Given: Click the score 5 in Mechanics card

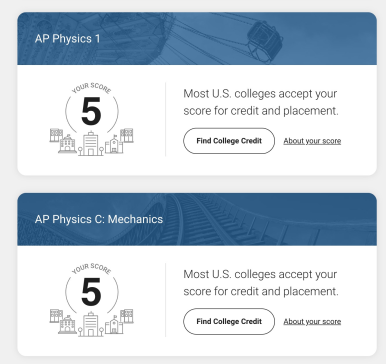Looking at the screenshot, I should click(x=91, y=292).
